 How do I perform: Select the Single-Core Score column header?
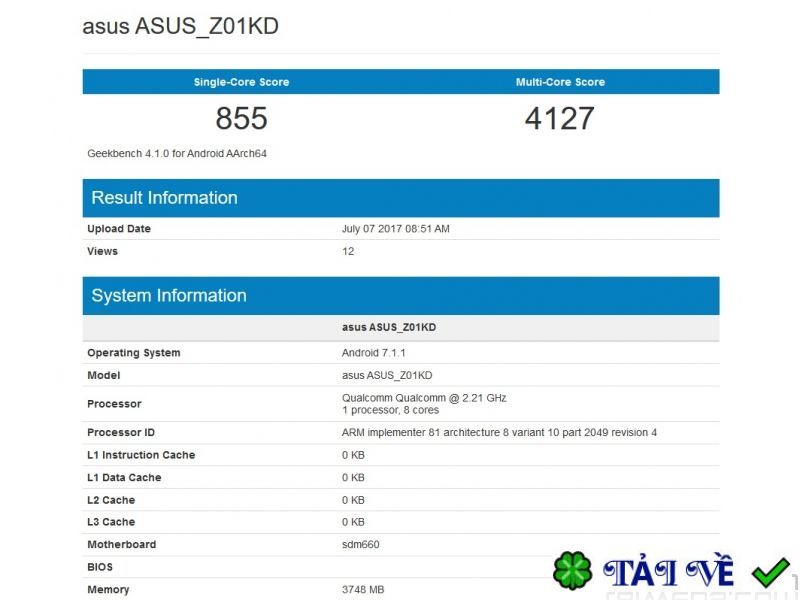click(x=240, y=81)
